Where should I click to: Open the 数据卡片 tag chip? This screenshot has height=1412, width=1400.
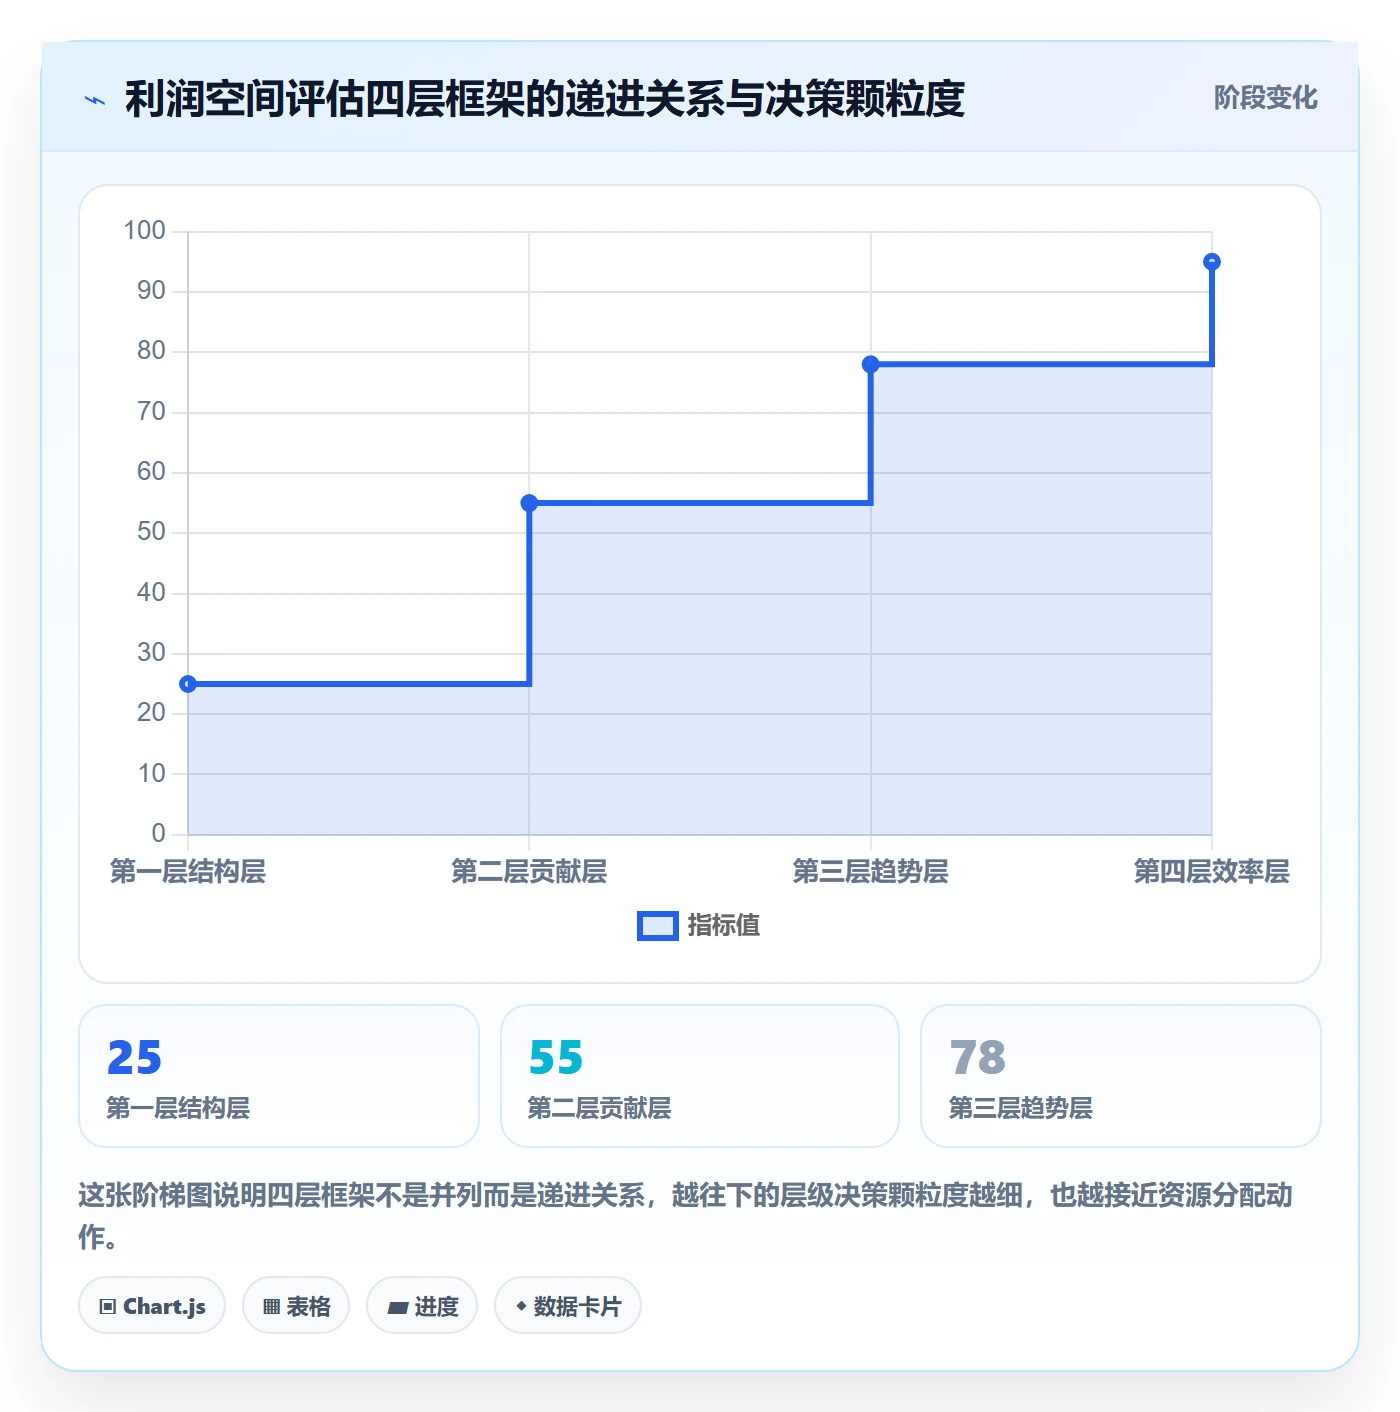tap(568, 1306)
